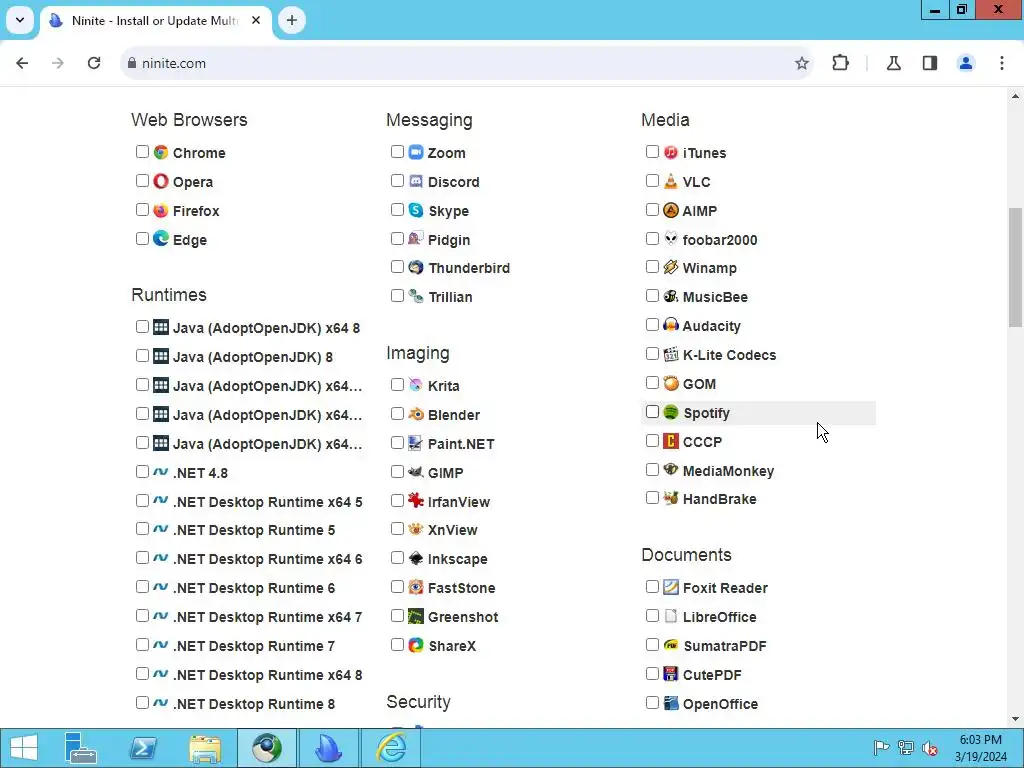Viewport: 1024px width, 768px height.
Task: Click the Audacity headphones icon
Action: [671, 325]
